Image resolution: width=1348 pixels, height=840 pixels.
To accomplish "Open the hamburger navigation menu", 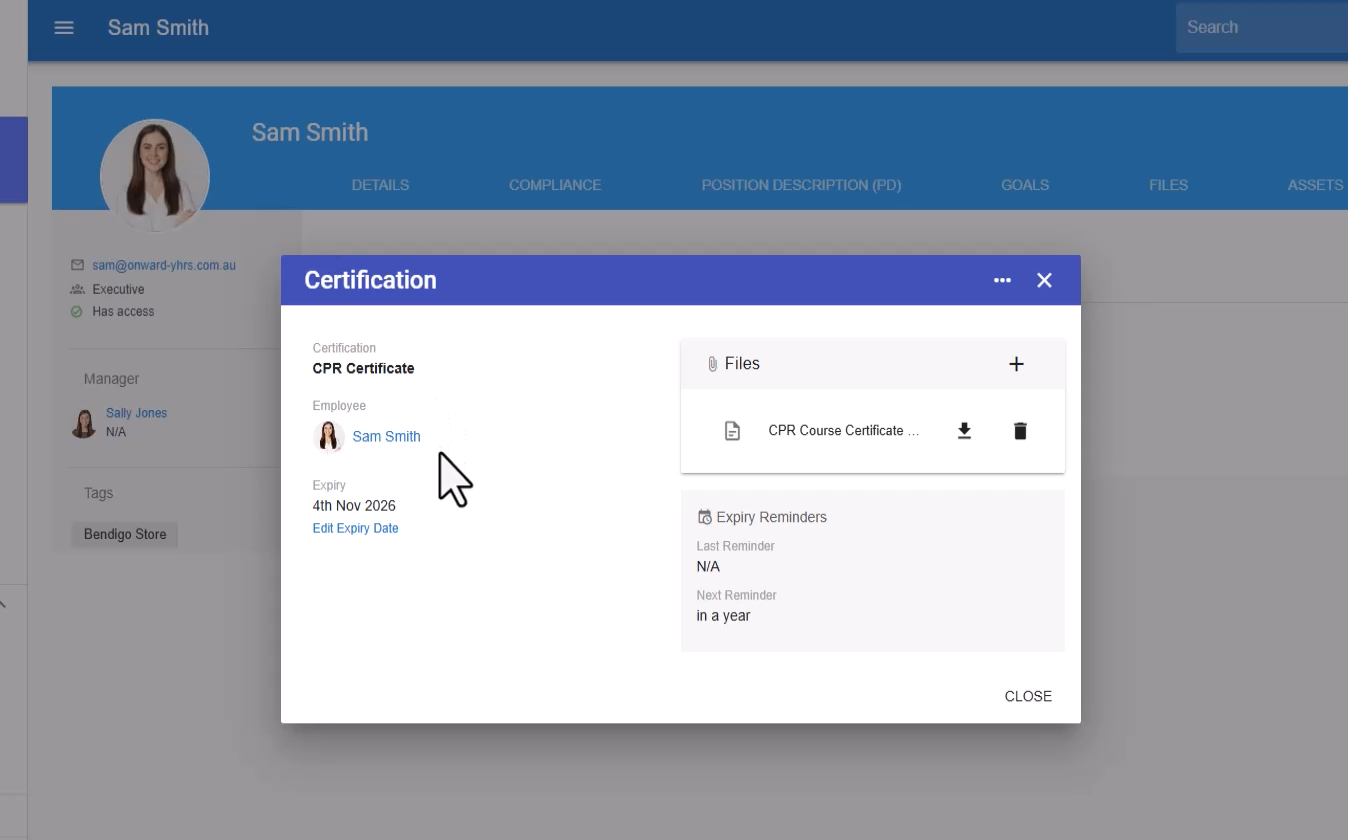I will coord(64,28).
